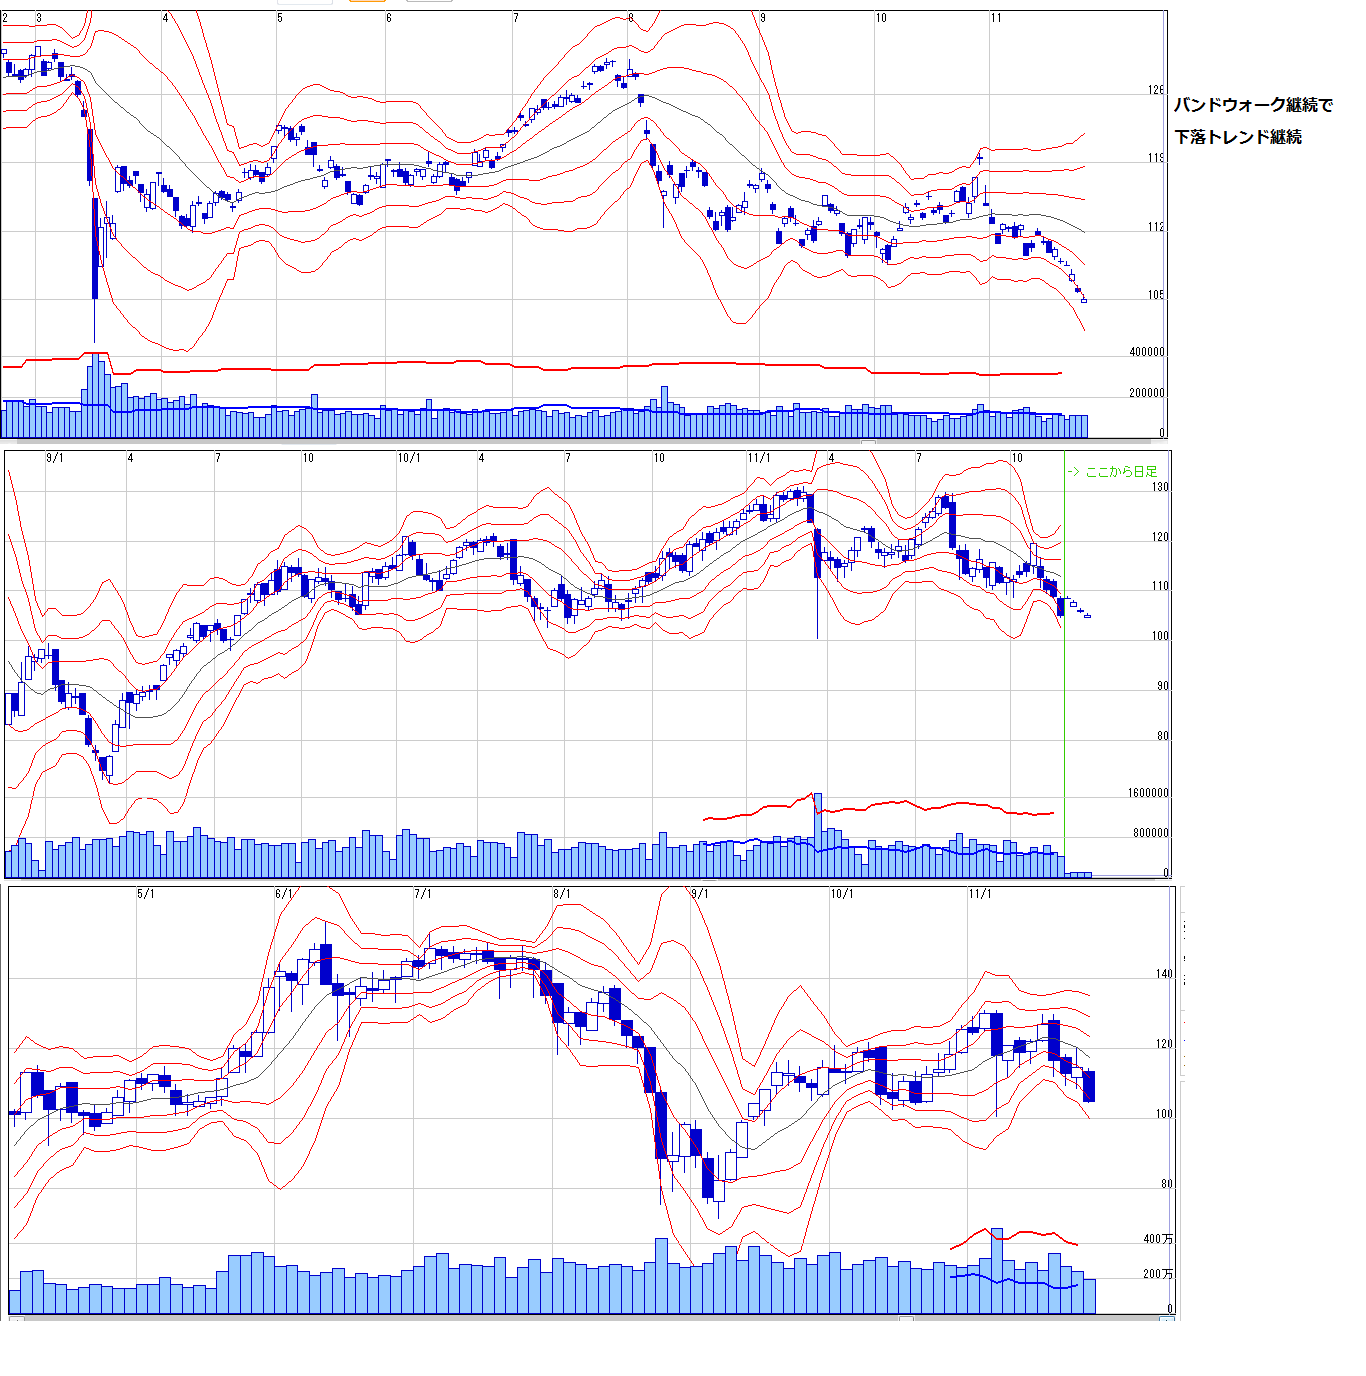The width and height of the screenshot is (1366, 1376).
Task: Click the 10/1 date label on middle chart
Action: click(409, 458)
